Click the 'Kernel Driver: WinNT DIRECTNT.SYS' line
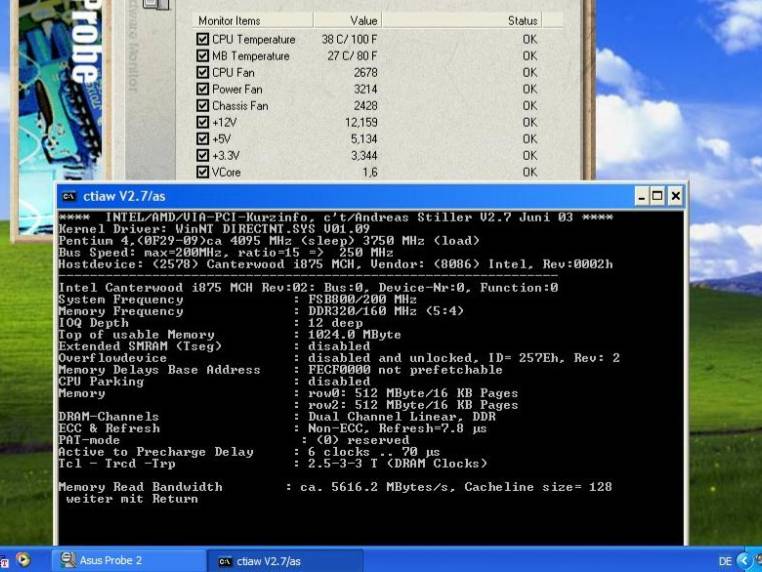 214,229
